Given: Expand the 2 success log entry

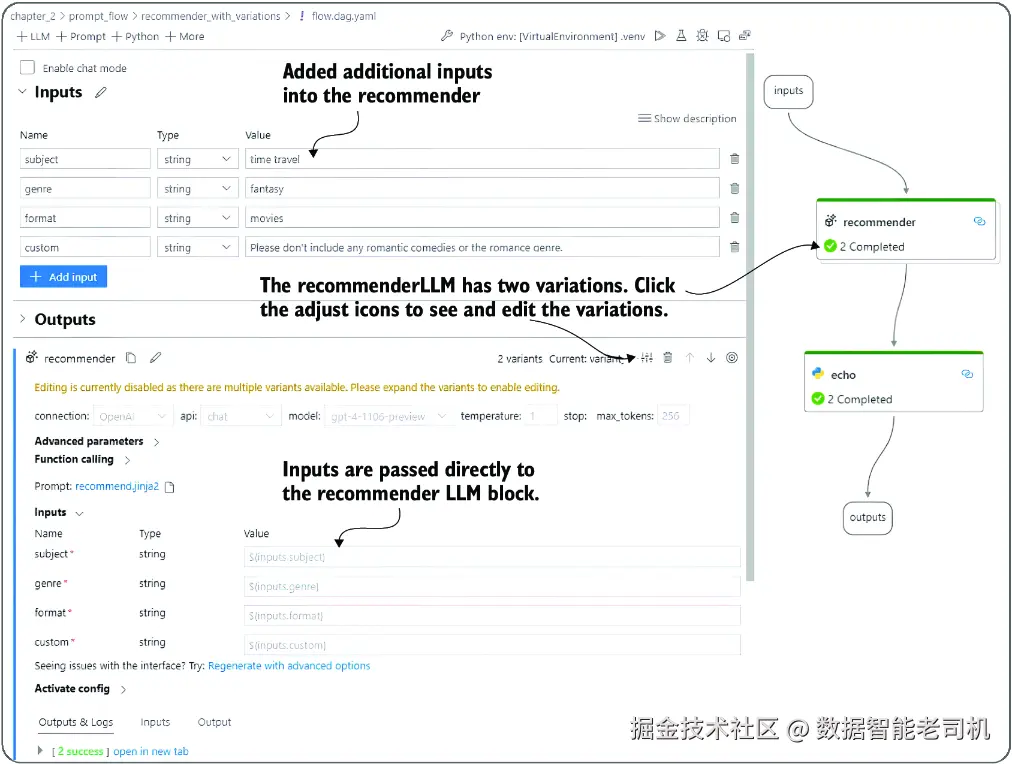Looking at the screenshot, I should pos(40,750).
